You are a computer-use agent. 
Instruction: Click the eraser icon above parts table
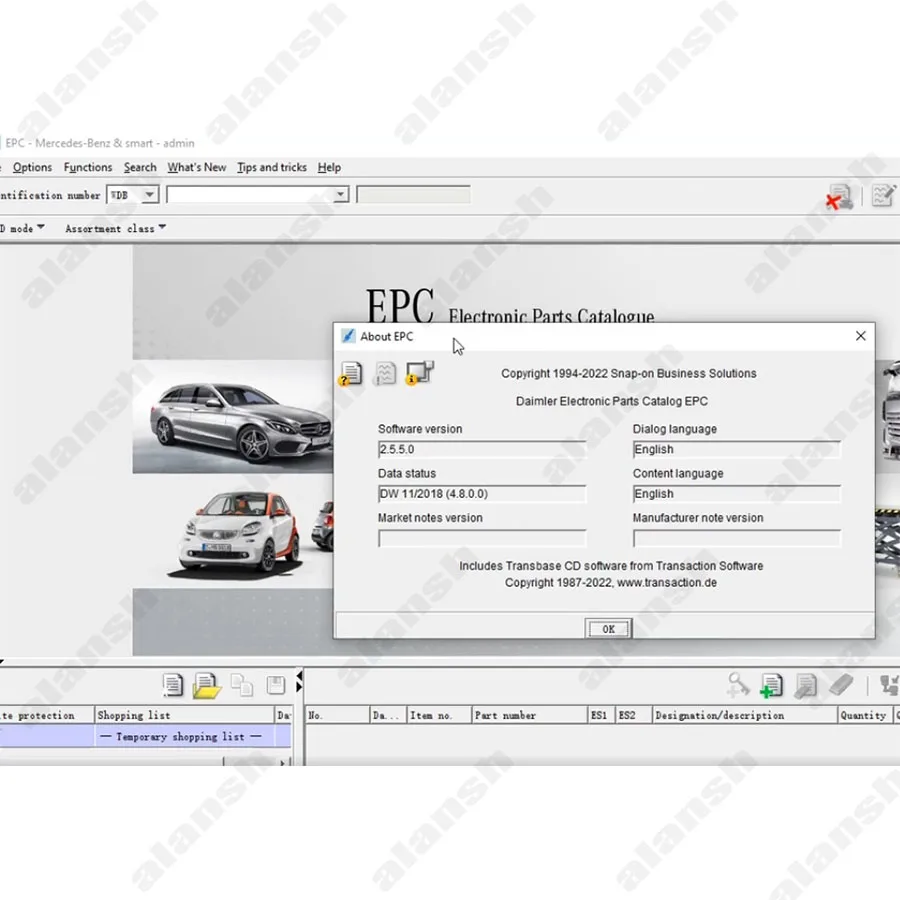(841, 684)
